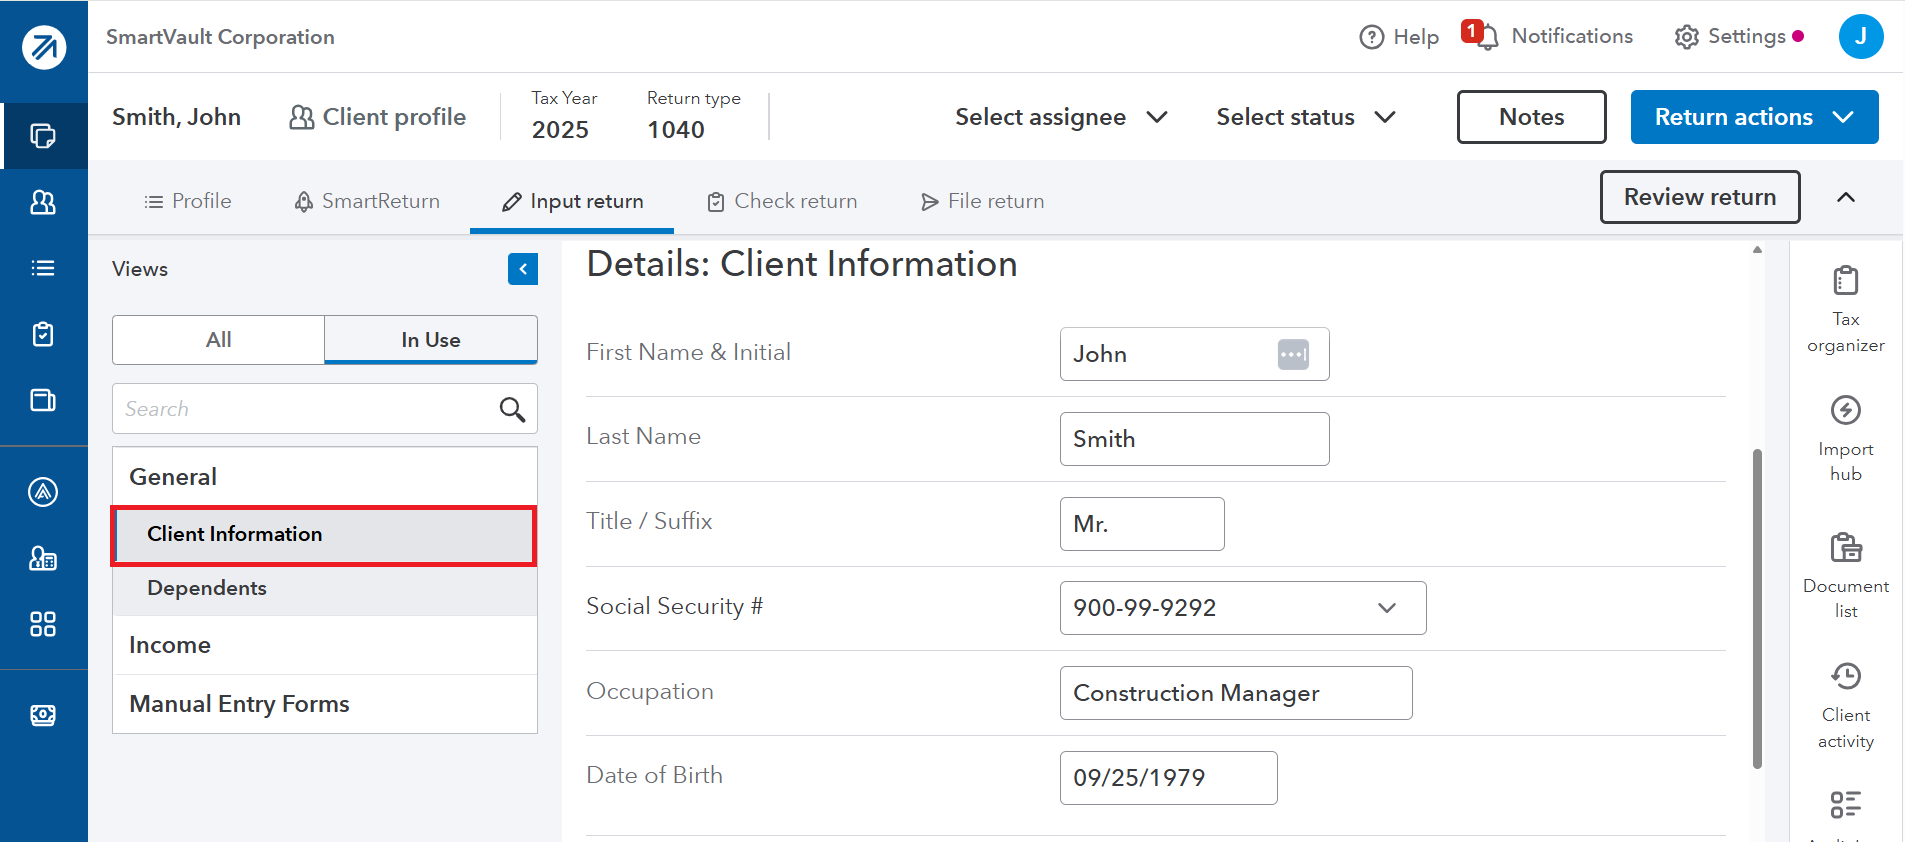This screenshot has width=1905, height=842.
Task: Collapse the header using the up chevron
Action: (x=1846, y=197)
